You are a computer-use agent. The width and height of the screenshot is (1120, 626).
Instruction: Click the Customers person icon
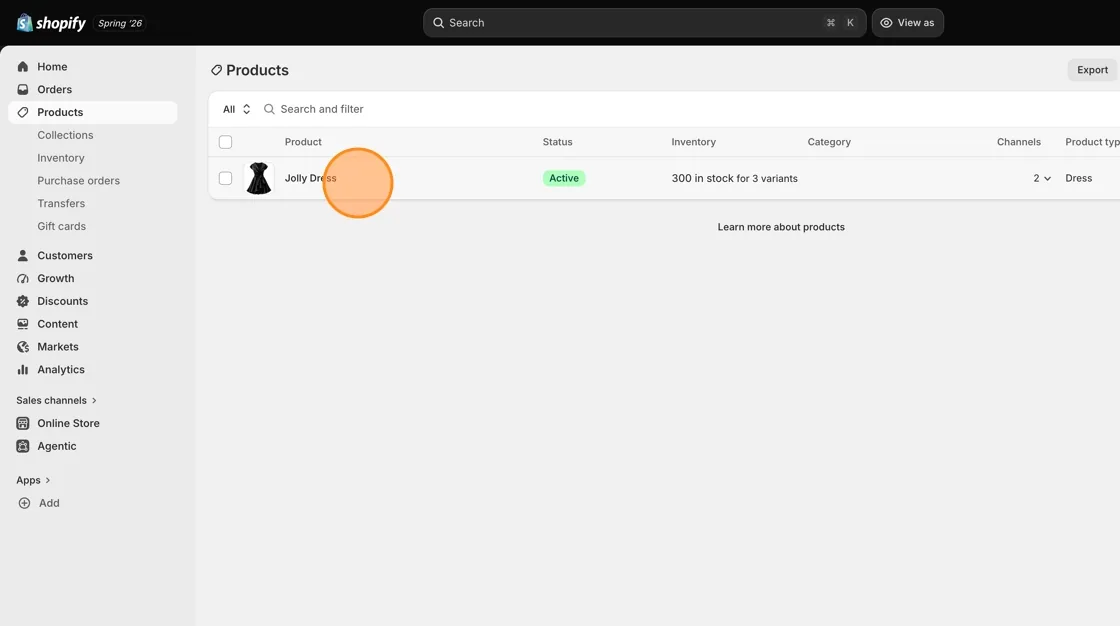(23, 255)
